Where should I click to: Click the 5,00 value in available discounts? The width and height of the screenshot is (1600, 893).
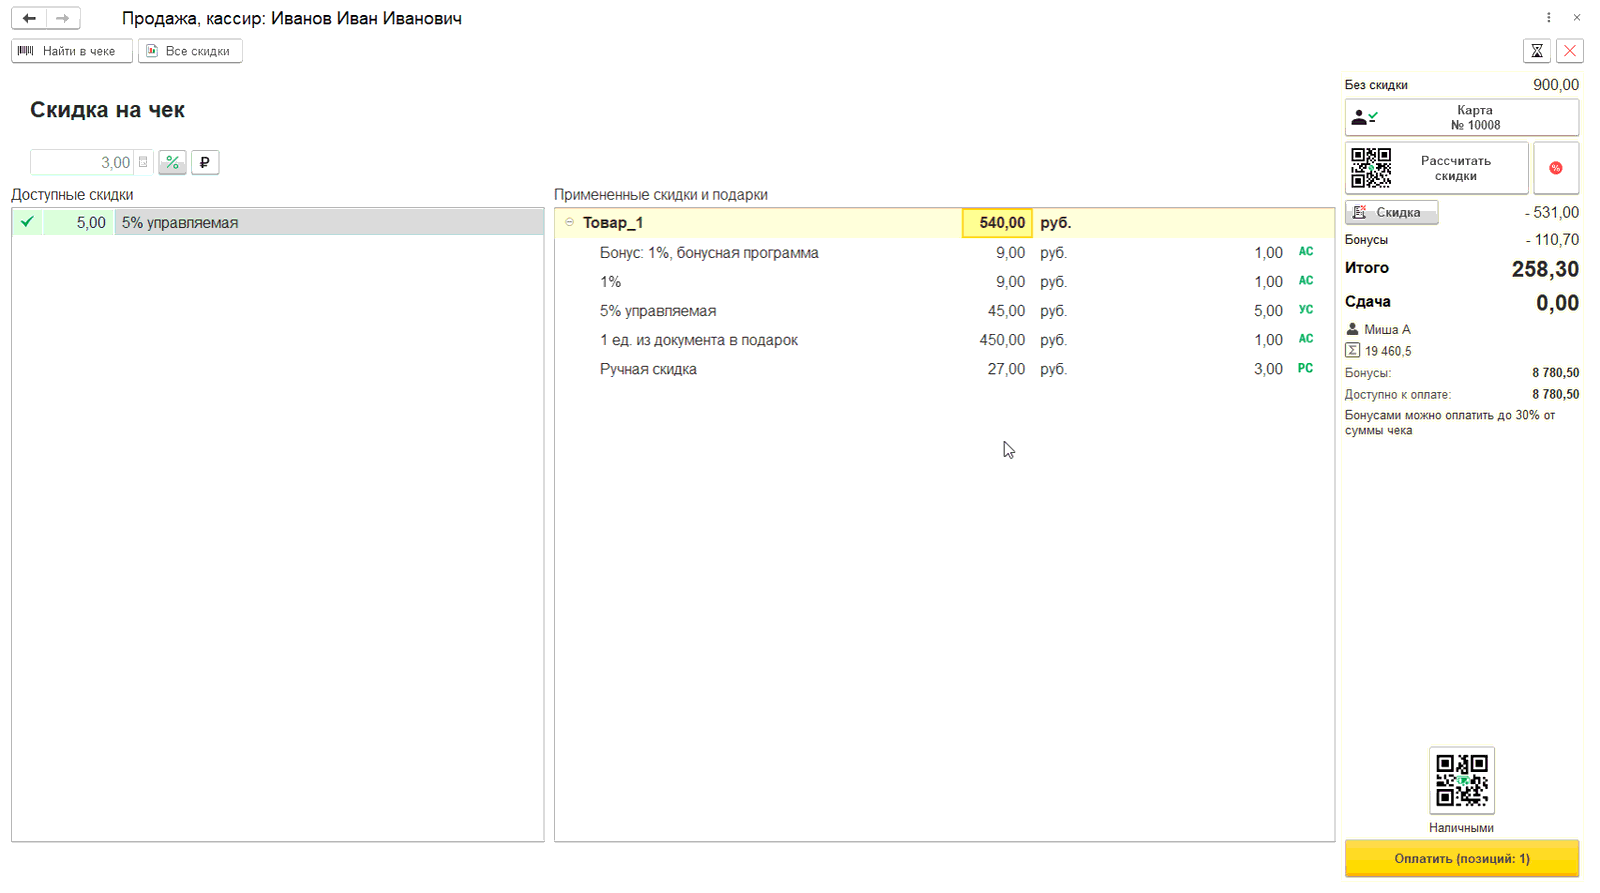[x=91, y=223]
